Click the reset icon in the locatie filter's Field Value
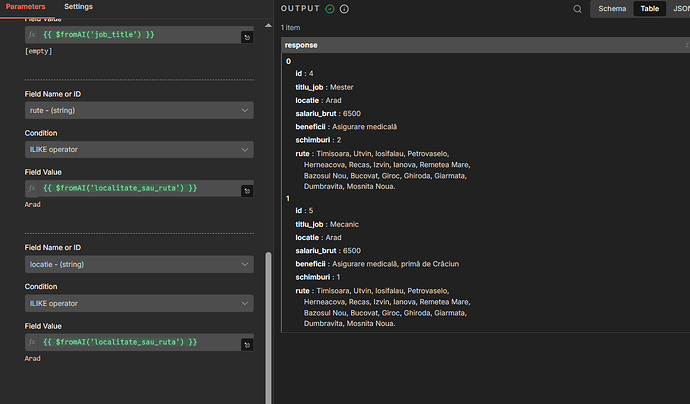The height and width of the screenshot is (404, 690). (246, 344)
